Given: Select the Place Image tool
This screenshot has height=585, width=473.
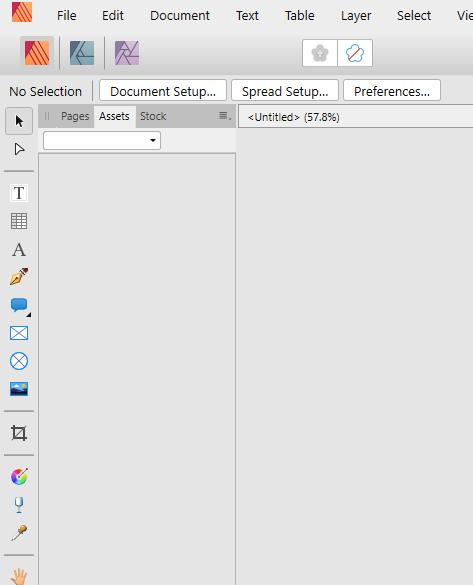Looking at the screenshot, I should (x=19, y=389).
